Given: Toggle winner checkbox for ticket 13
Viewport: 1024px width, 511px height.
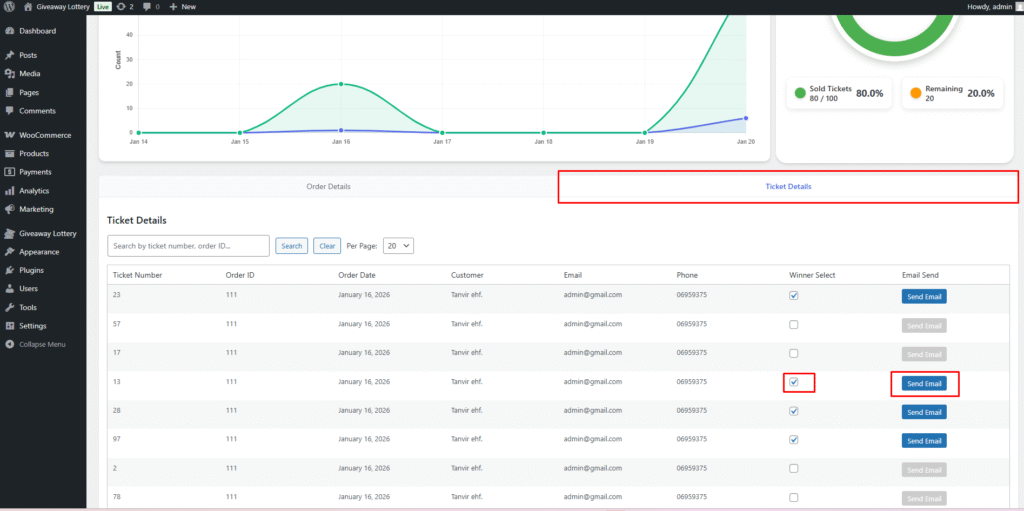Looking at the screenshot, I should pos(794,382).
